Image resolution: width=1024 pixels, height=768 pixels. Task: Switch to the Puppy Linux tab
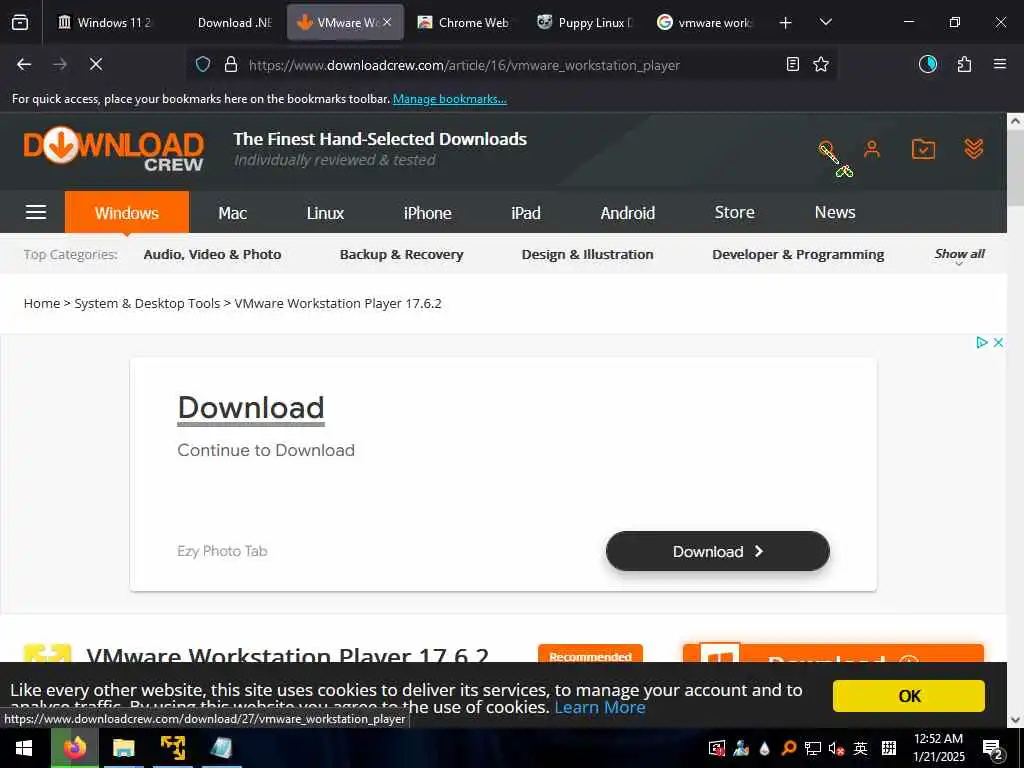585,22
